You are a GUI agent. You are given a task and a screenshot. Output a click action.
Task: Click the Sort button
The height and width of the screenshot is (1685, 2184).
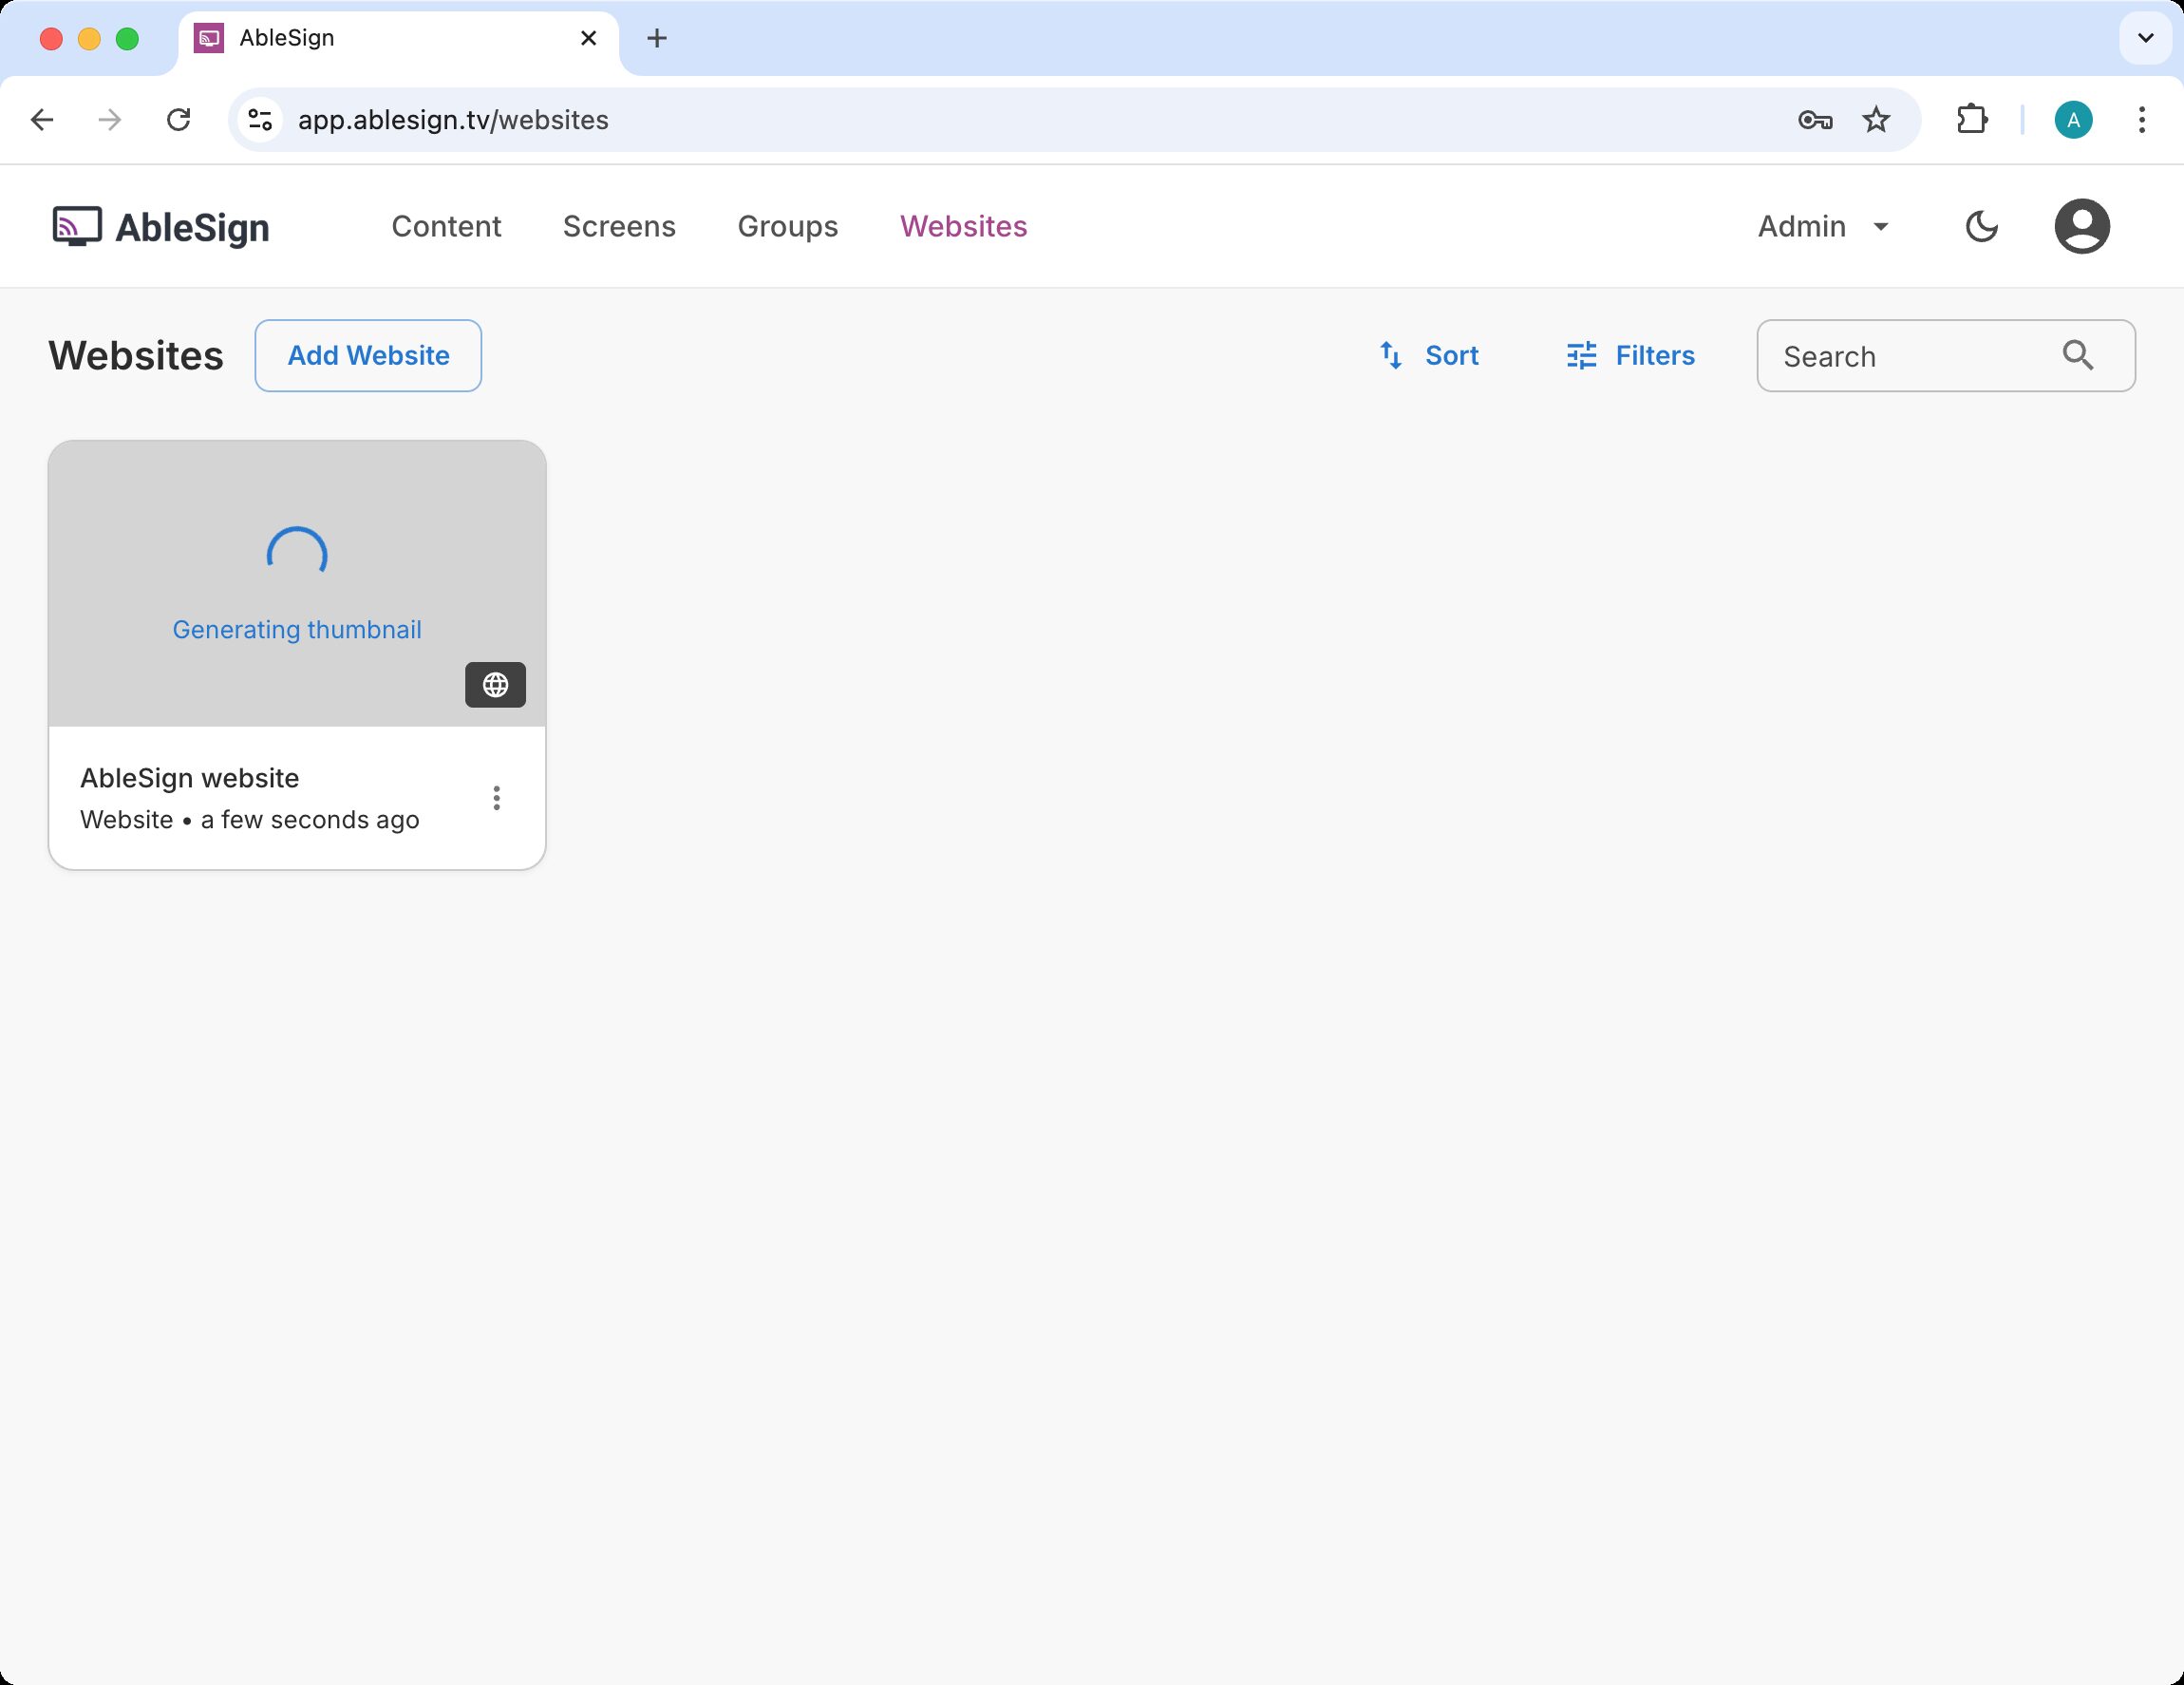point(1429,356)
